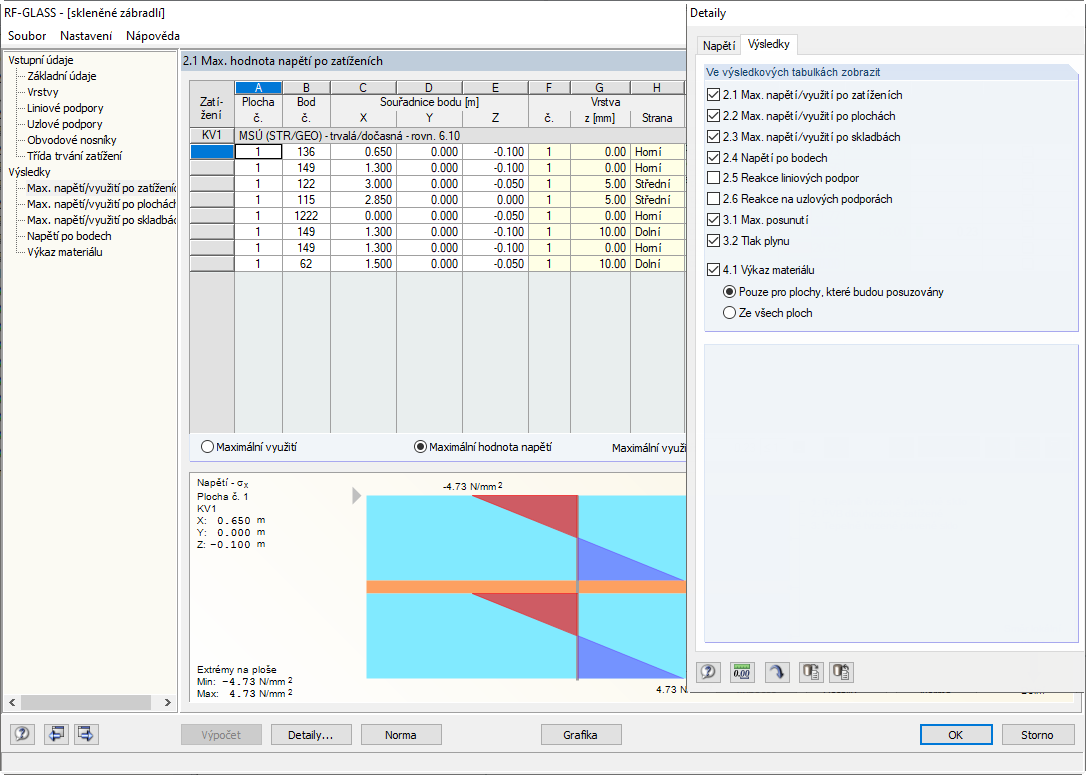Open the Nápověda menu
Image resolution: width=1086 pixels, height=775 pixels.
pos(152,35)
